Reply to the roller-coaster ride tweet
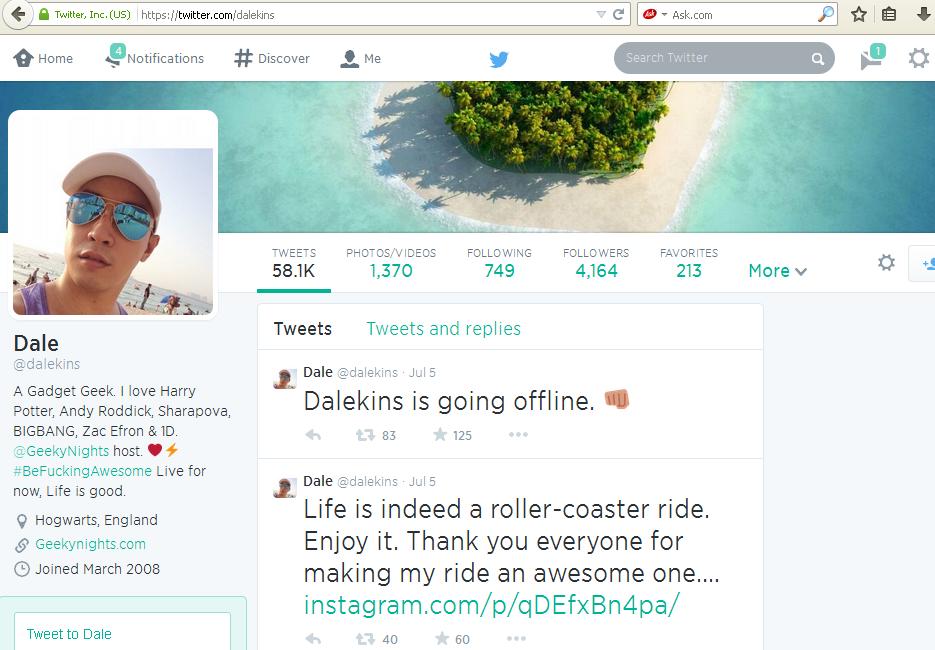The image size is (935, 650). (x=313, y=639)
